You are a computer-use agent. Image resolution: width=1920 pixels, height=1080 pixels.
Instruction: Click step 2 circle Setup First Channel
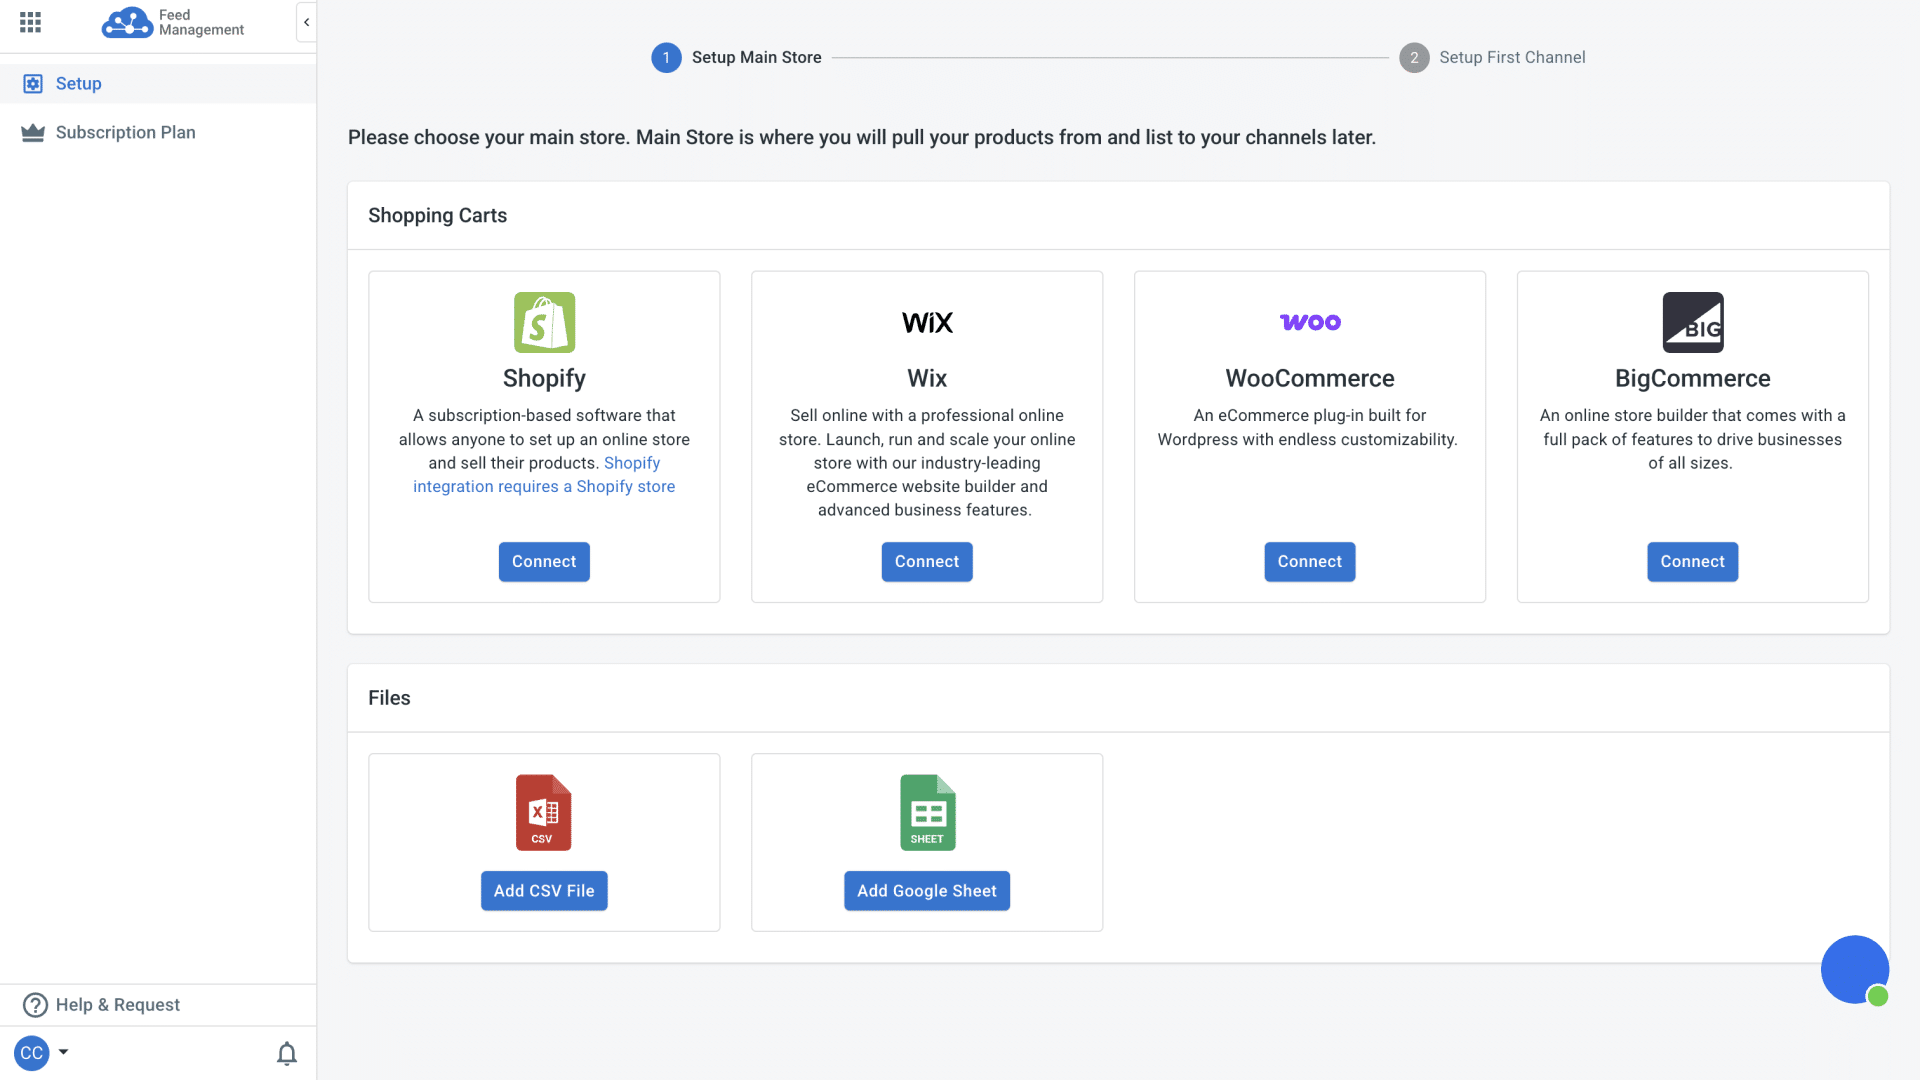pos(1414,58)
